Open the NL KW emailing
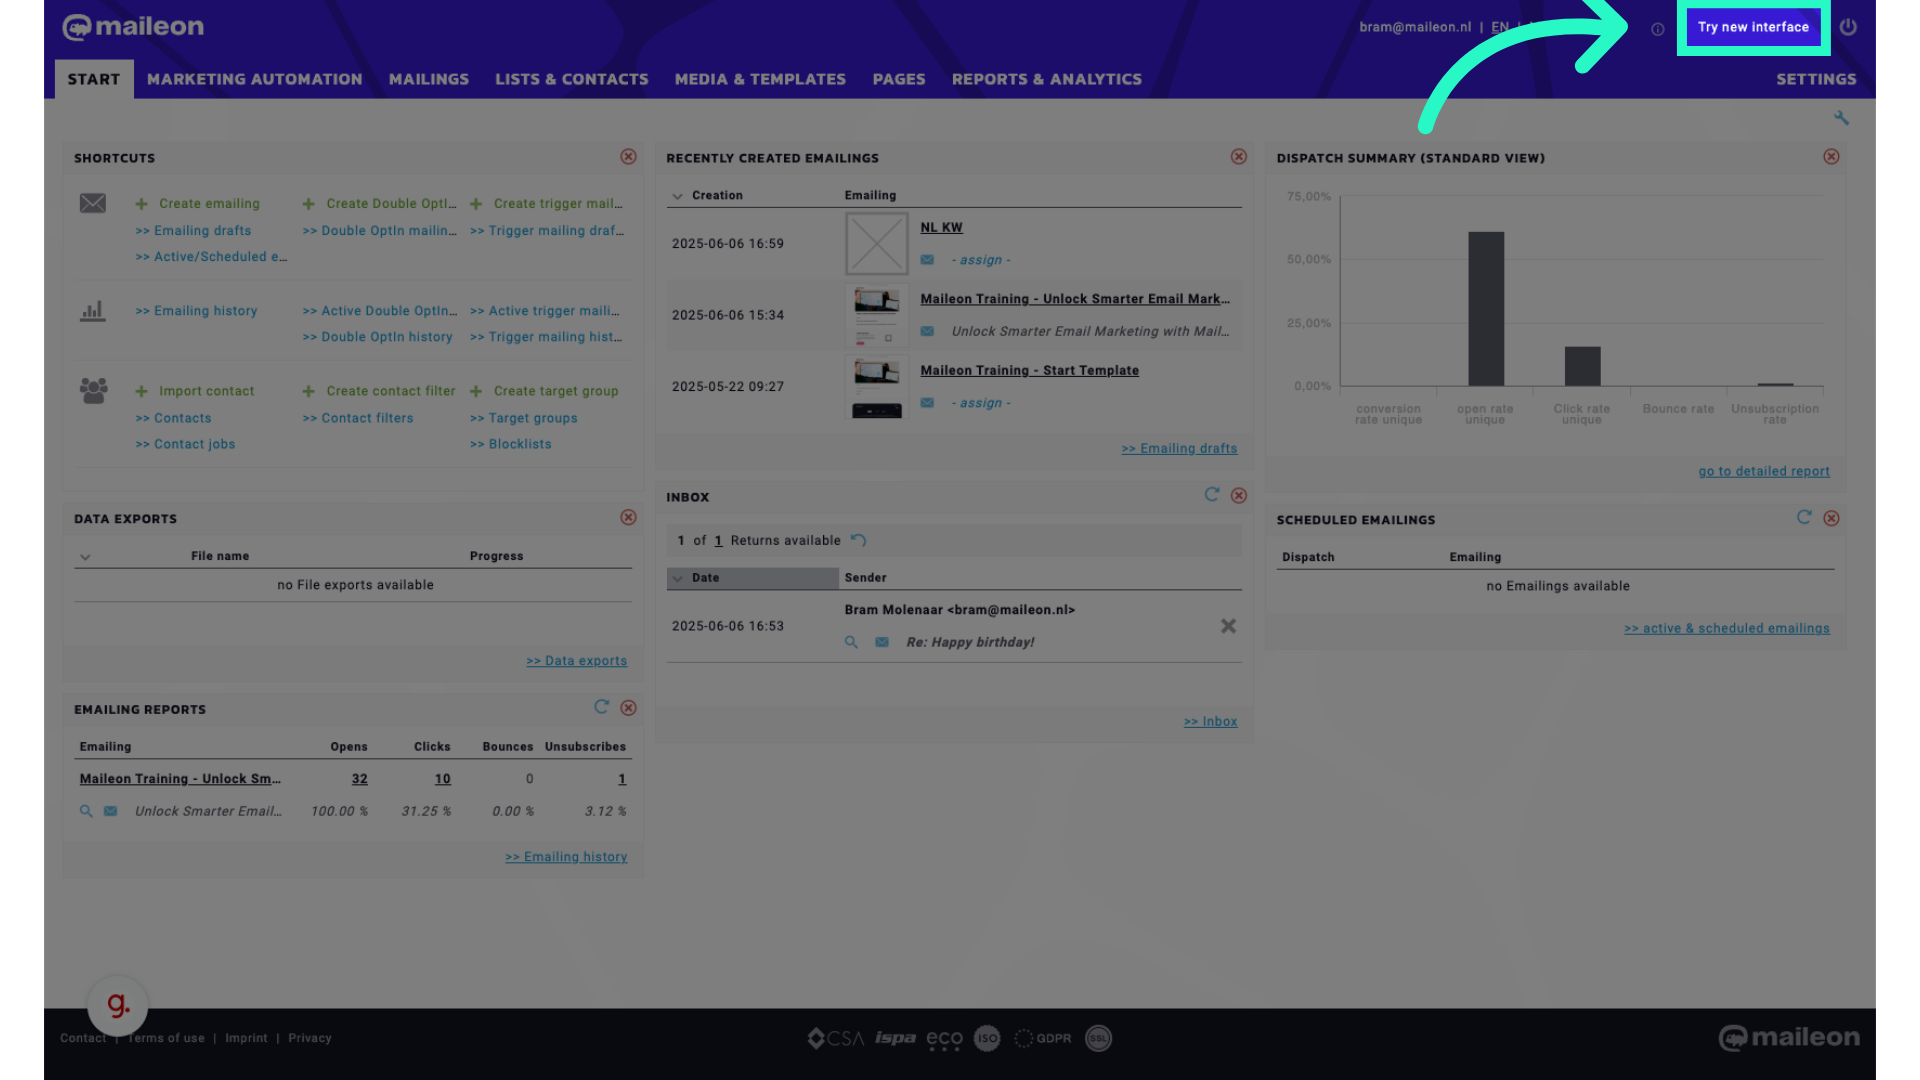The height and width of the screenshot is (1080, 1920). click(x=941, y=228)
